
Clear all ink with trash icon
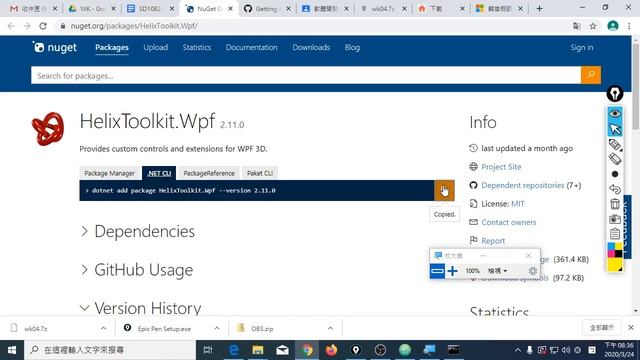coord(615,204)
